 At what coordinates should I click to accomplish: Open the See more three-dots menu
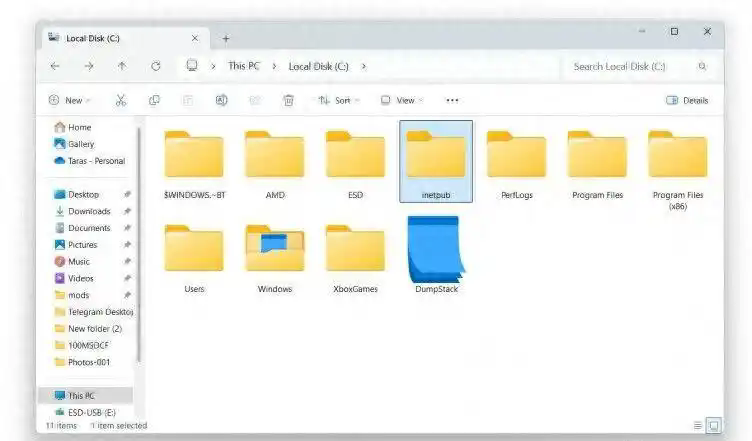point(452,100)
